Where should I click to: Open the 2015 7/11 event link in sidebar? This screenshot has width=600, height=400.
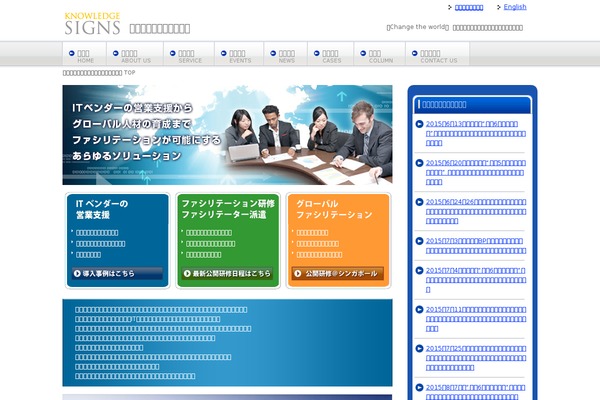click(476, 319)
